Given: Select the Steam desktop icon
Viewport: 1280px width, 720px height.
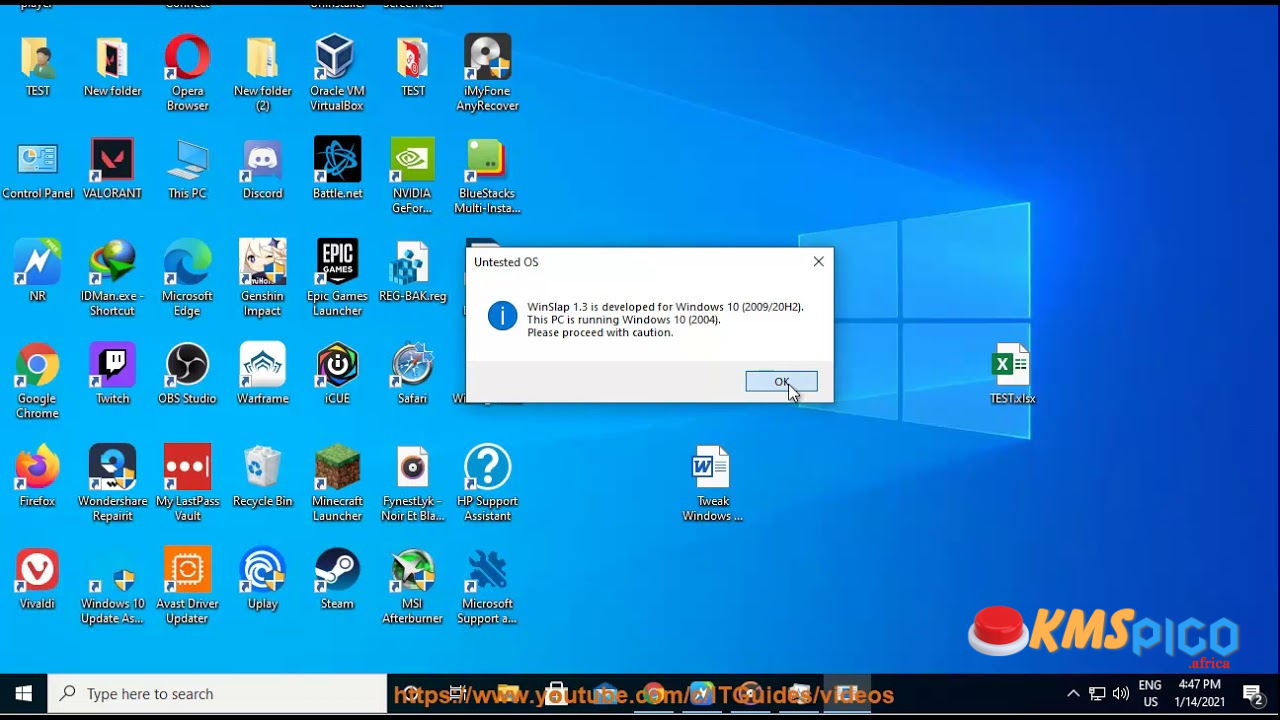Looking at the screenshot, I should point(337,580).
